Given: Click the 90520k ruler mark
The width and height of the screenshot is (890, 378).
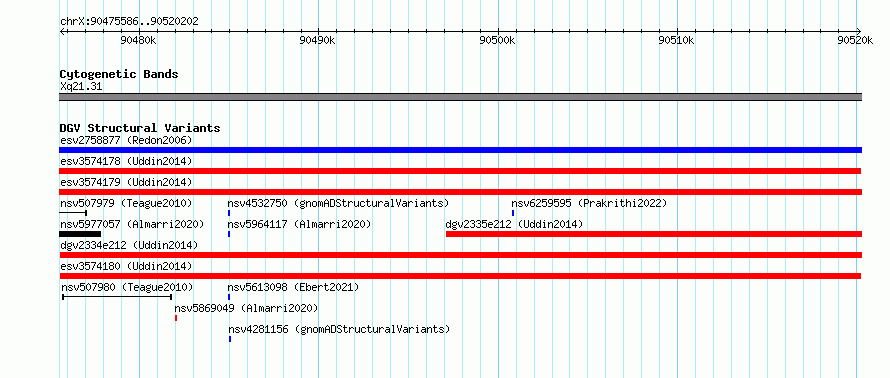Looking at the screenshot, I should click(x=855, y=40).
